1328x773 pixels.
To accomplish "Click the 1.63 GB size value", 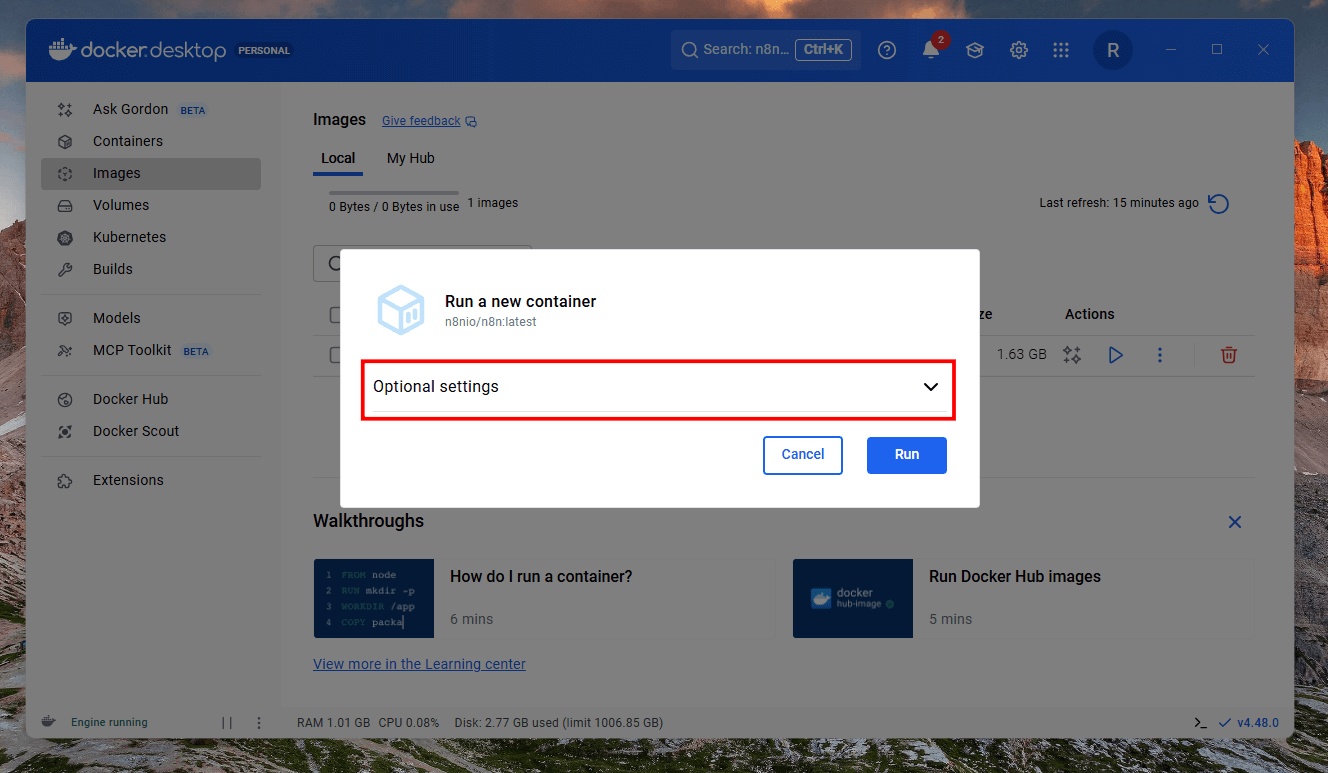I will click(1022, 355).
